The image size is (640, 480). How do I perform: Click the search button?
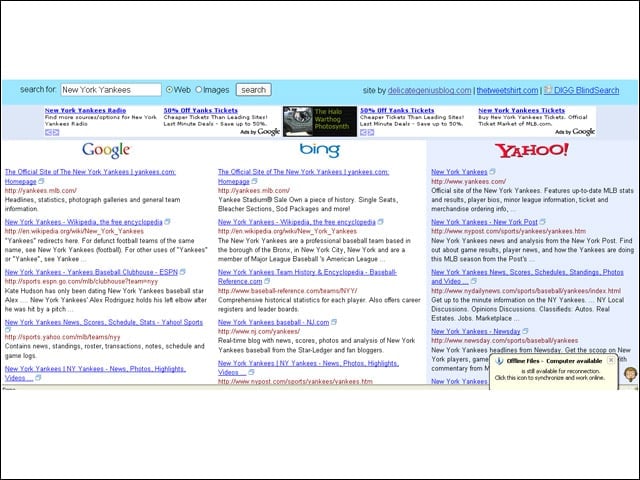coord(253,90)
